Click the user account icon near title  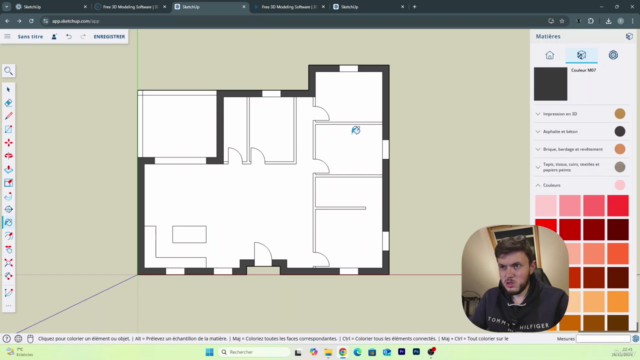pyautogui.click(x=54, y=36)
